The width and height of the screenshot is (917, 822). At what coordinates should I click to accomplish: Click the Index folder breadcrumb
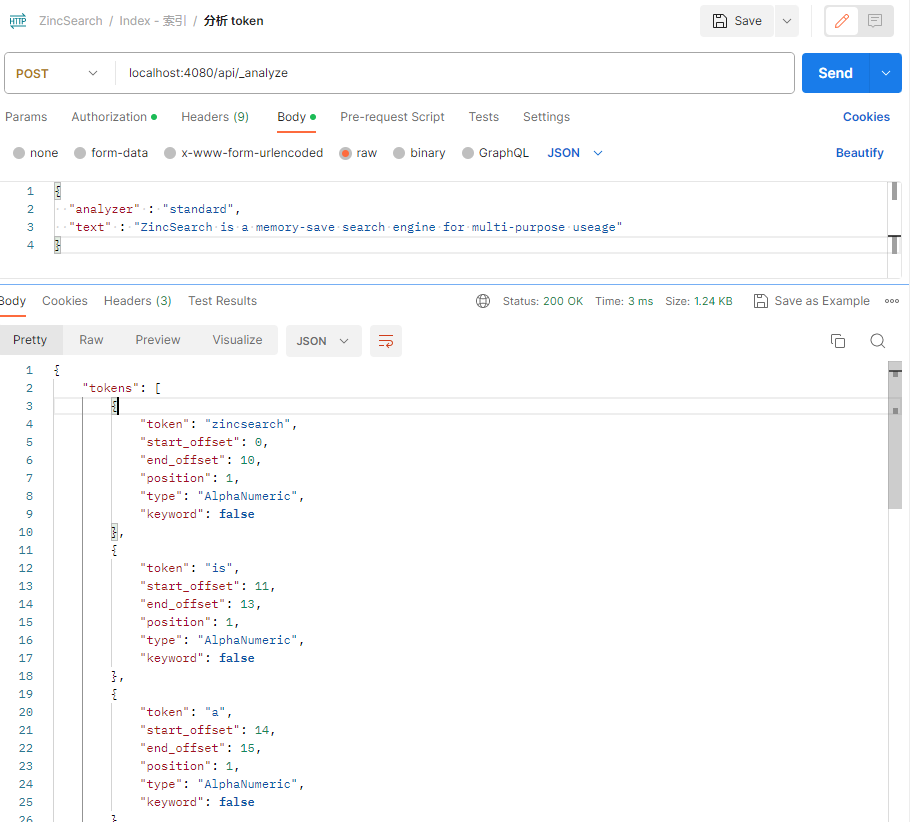click(x=153, y=21)
